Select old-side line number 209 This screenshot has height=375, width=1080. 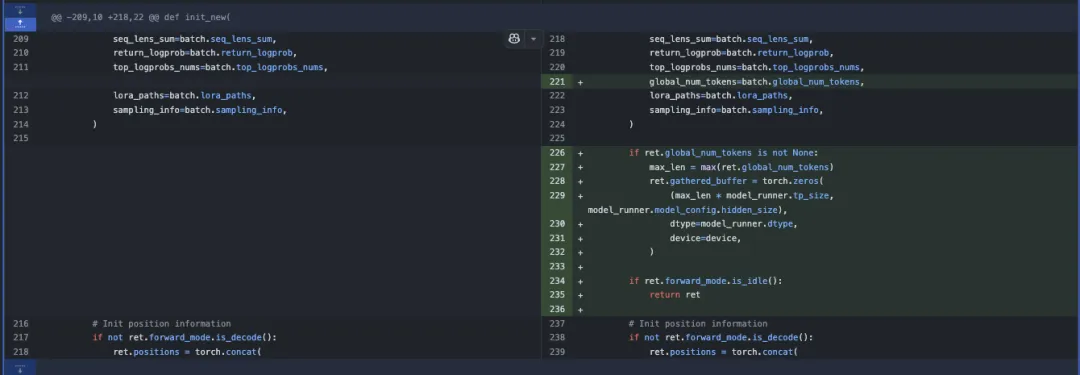click(x=21, y=39)
